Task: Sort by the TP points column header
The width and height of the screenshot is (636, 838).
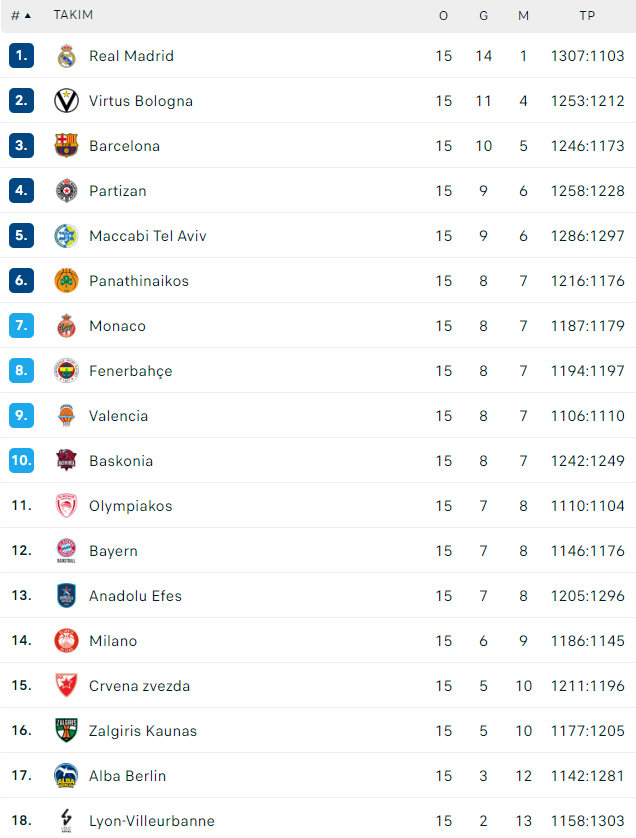Action: 587,16
